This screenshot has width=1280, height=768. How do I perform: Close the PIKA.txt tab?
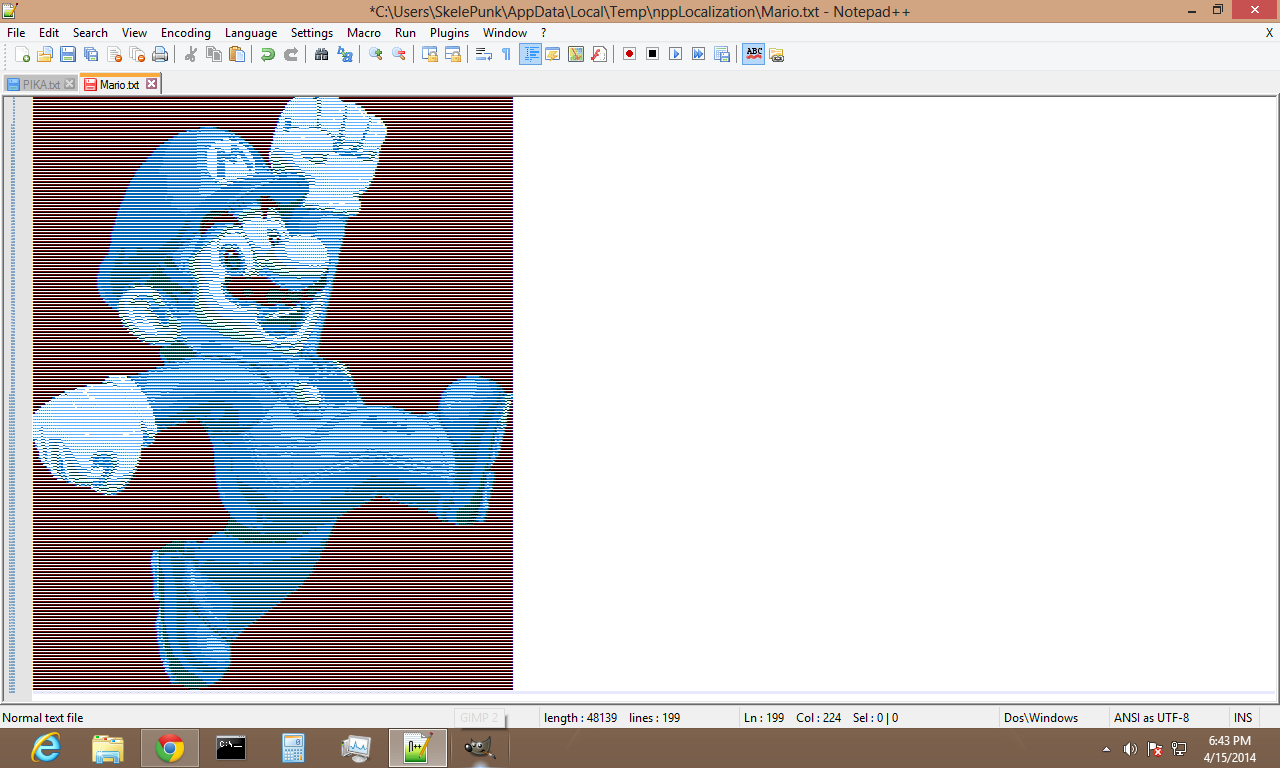tap(69, 85)
